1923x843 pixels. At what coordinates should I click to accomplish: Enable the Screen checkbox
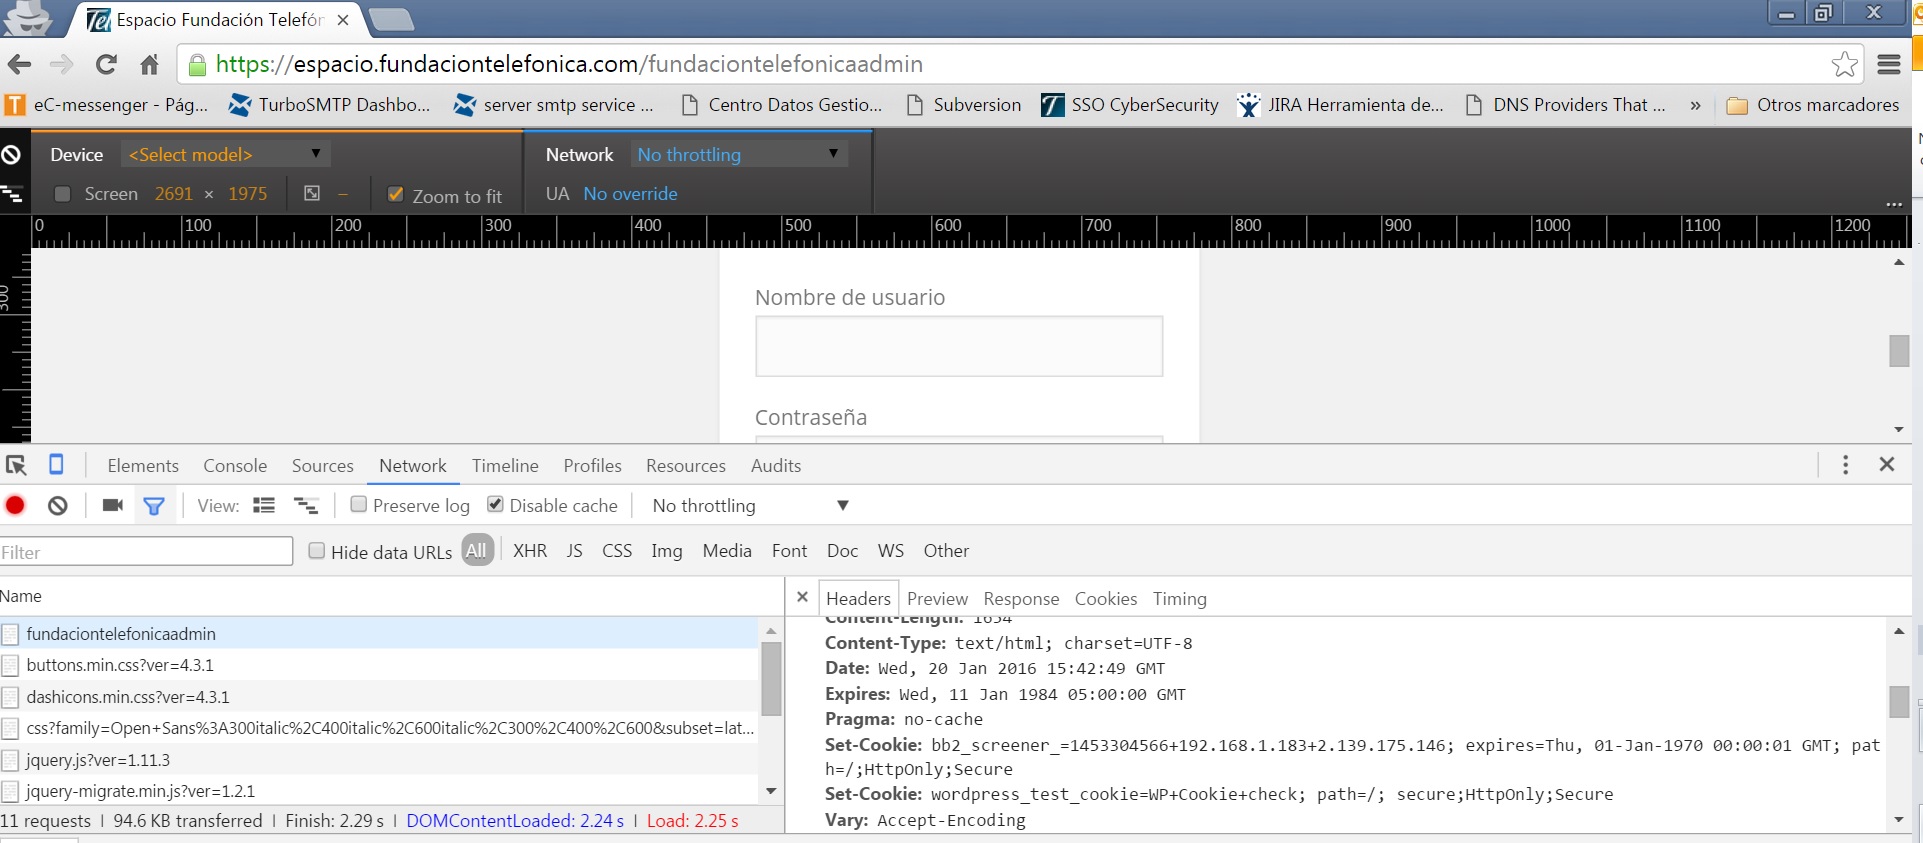(x=63, y=194)
